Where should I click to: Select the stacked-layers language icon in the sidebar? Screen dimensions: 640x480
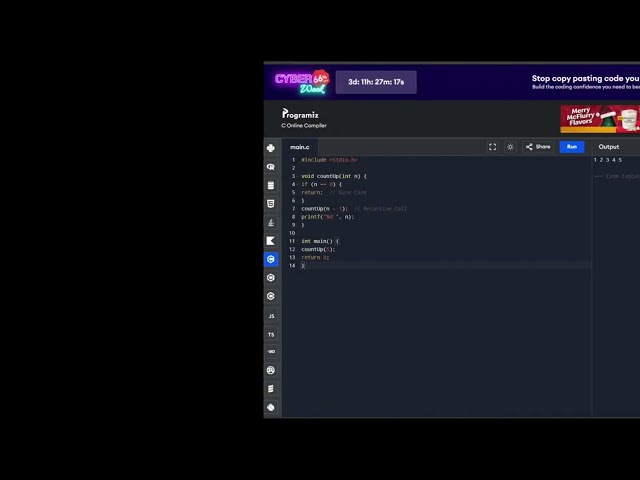271,389
